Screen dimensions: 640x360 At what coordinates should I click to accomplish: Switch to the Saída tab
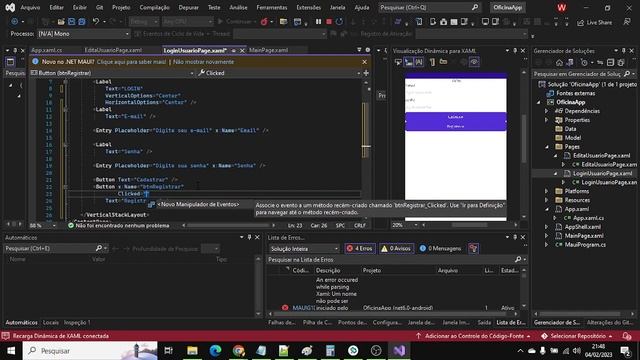click(x=484, y=322)
